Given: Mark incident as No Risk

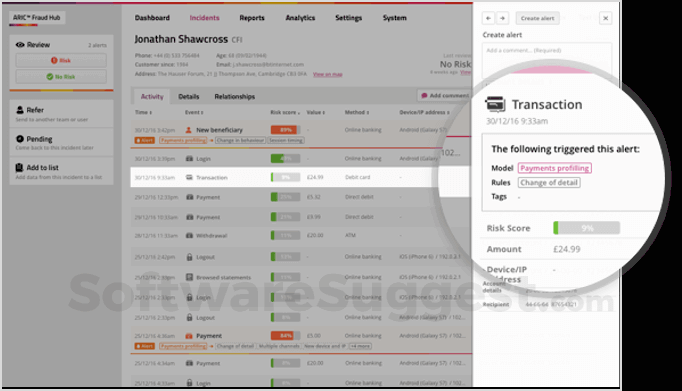Looking at the screenshot, I should coord(61,77).
